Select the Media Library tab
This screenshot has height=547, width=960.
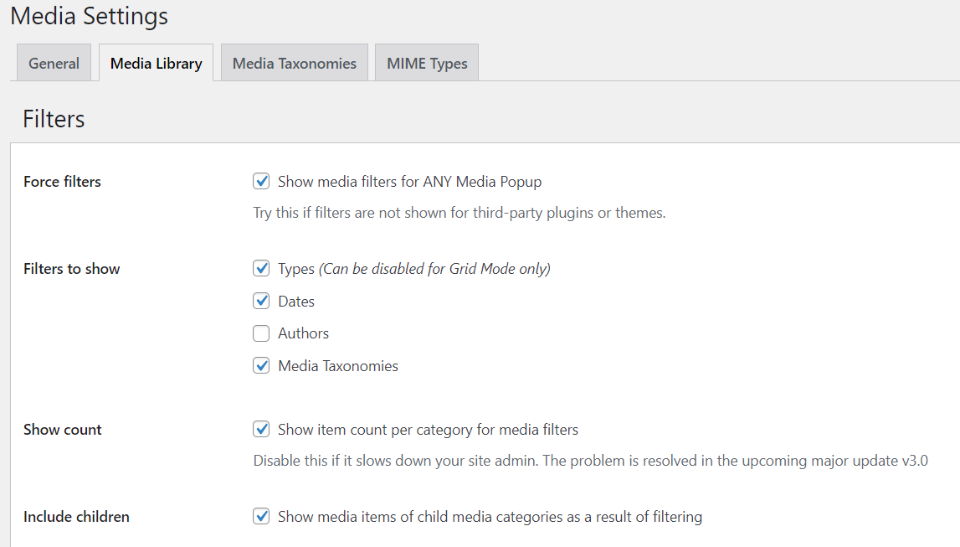point(156,63)
